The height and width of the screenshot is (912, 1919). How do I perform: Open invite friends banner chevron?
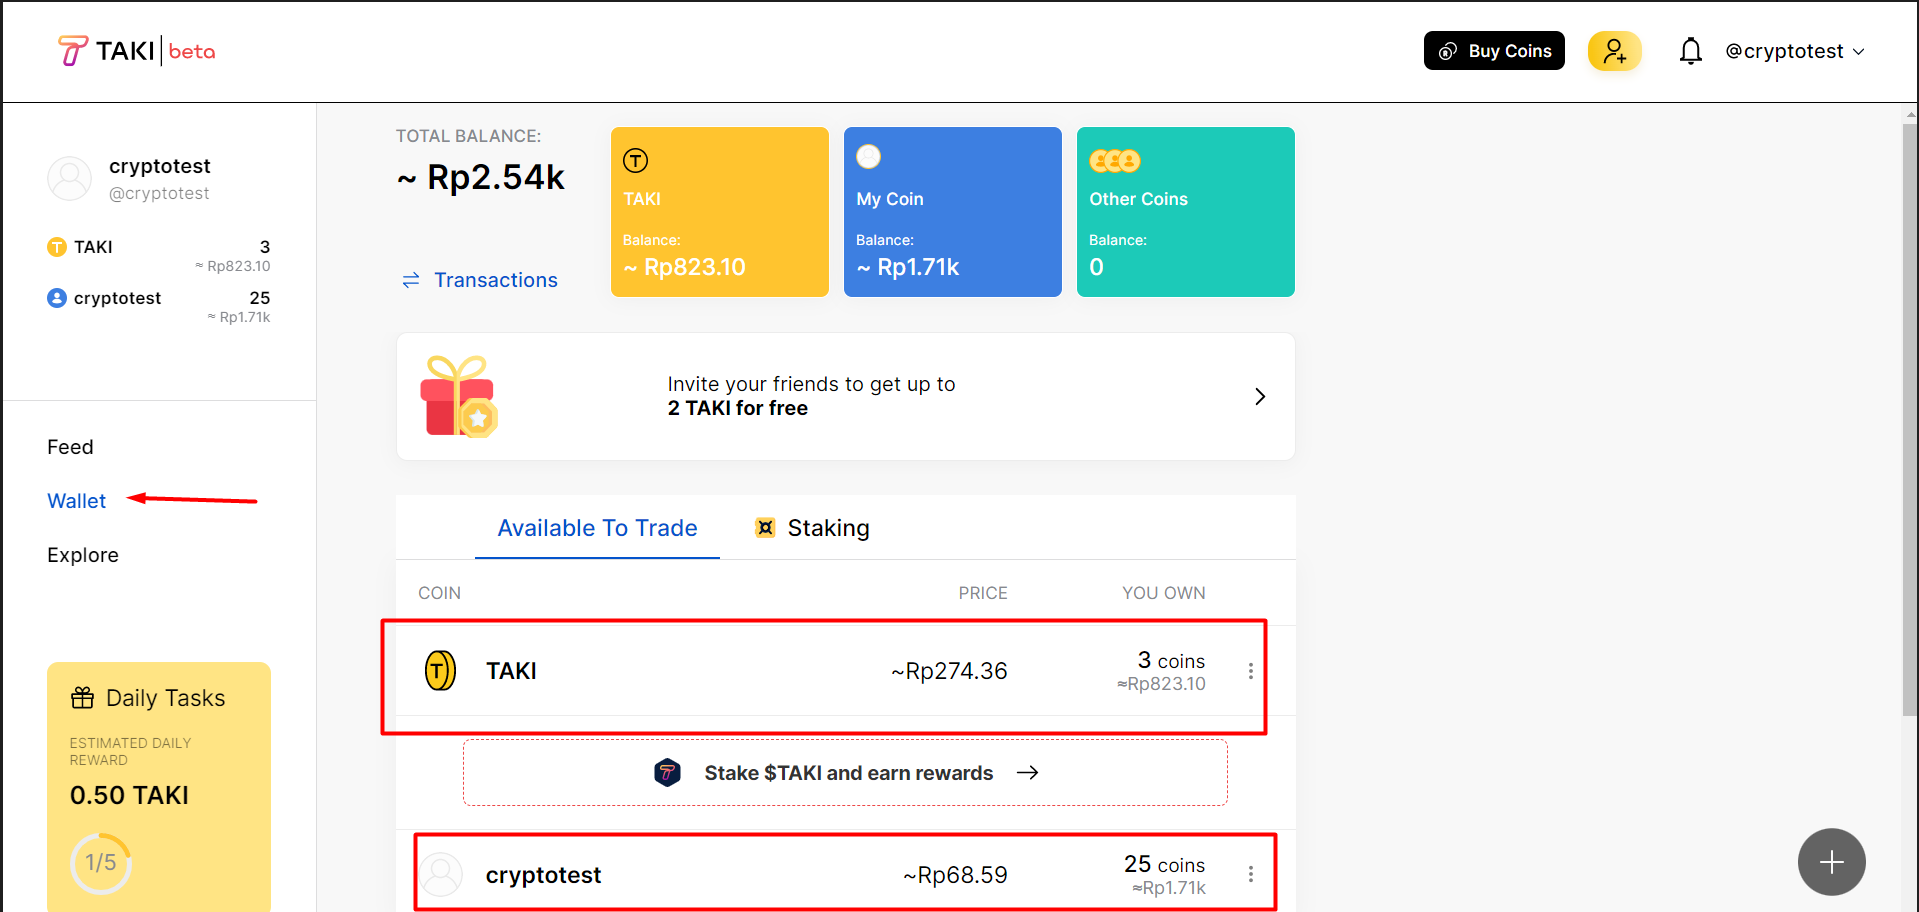tap(1260, 397)
